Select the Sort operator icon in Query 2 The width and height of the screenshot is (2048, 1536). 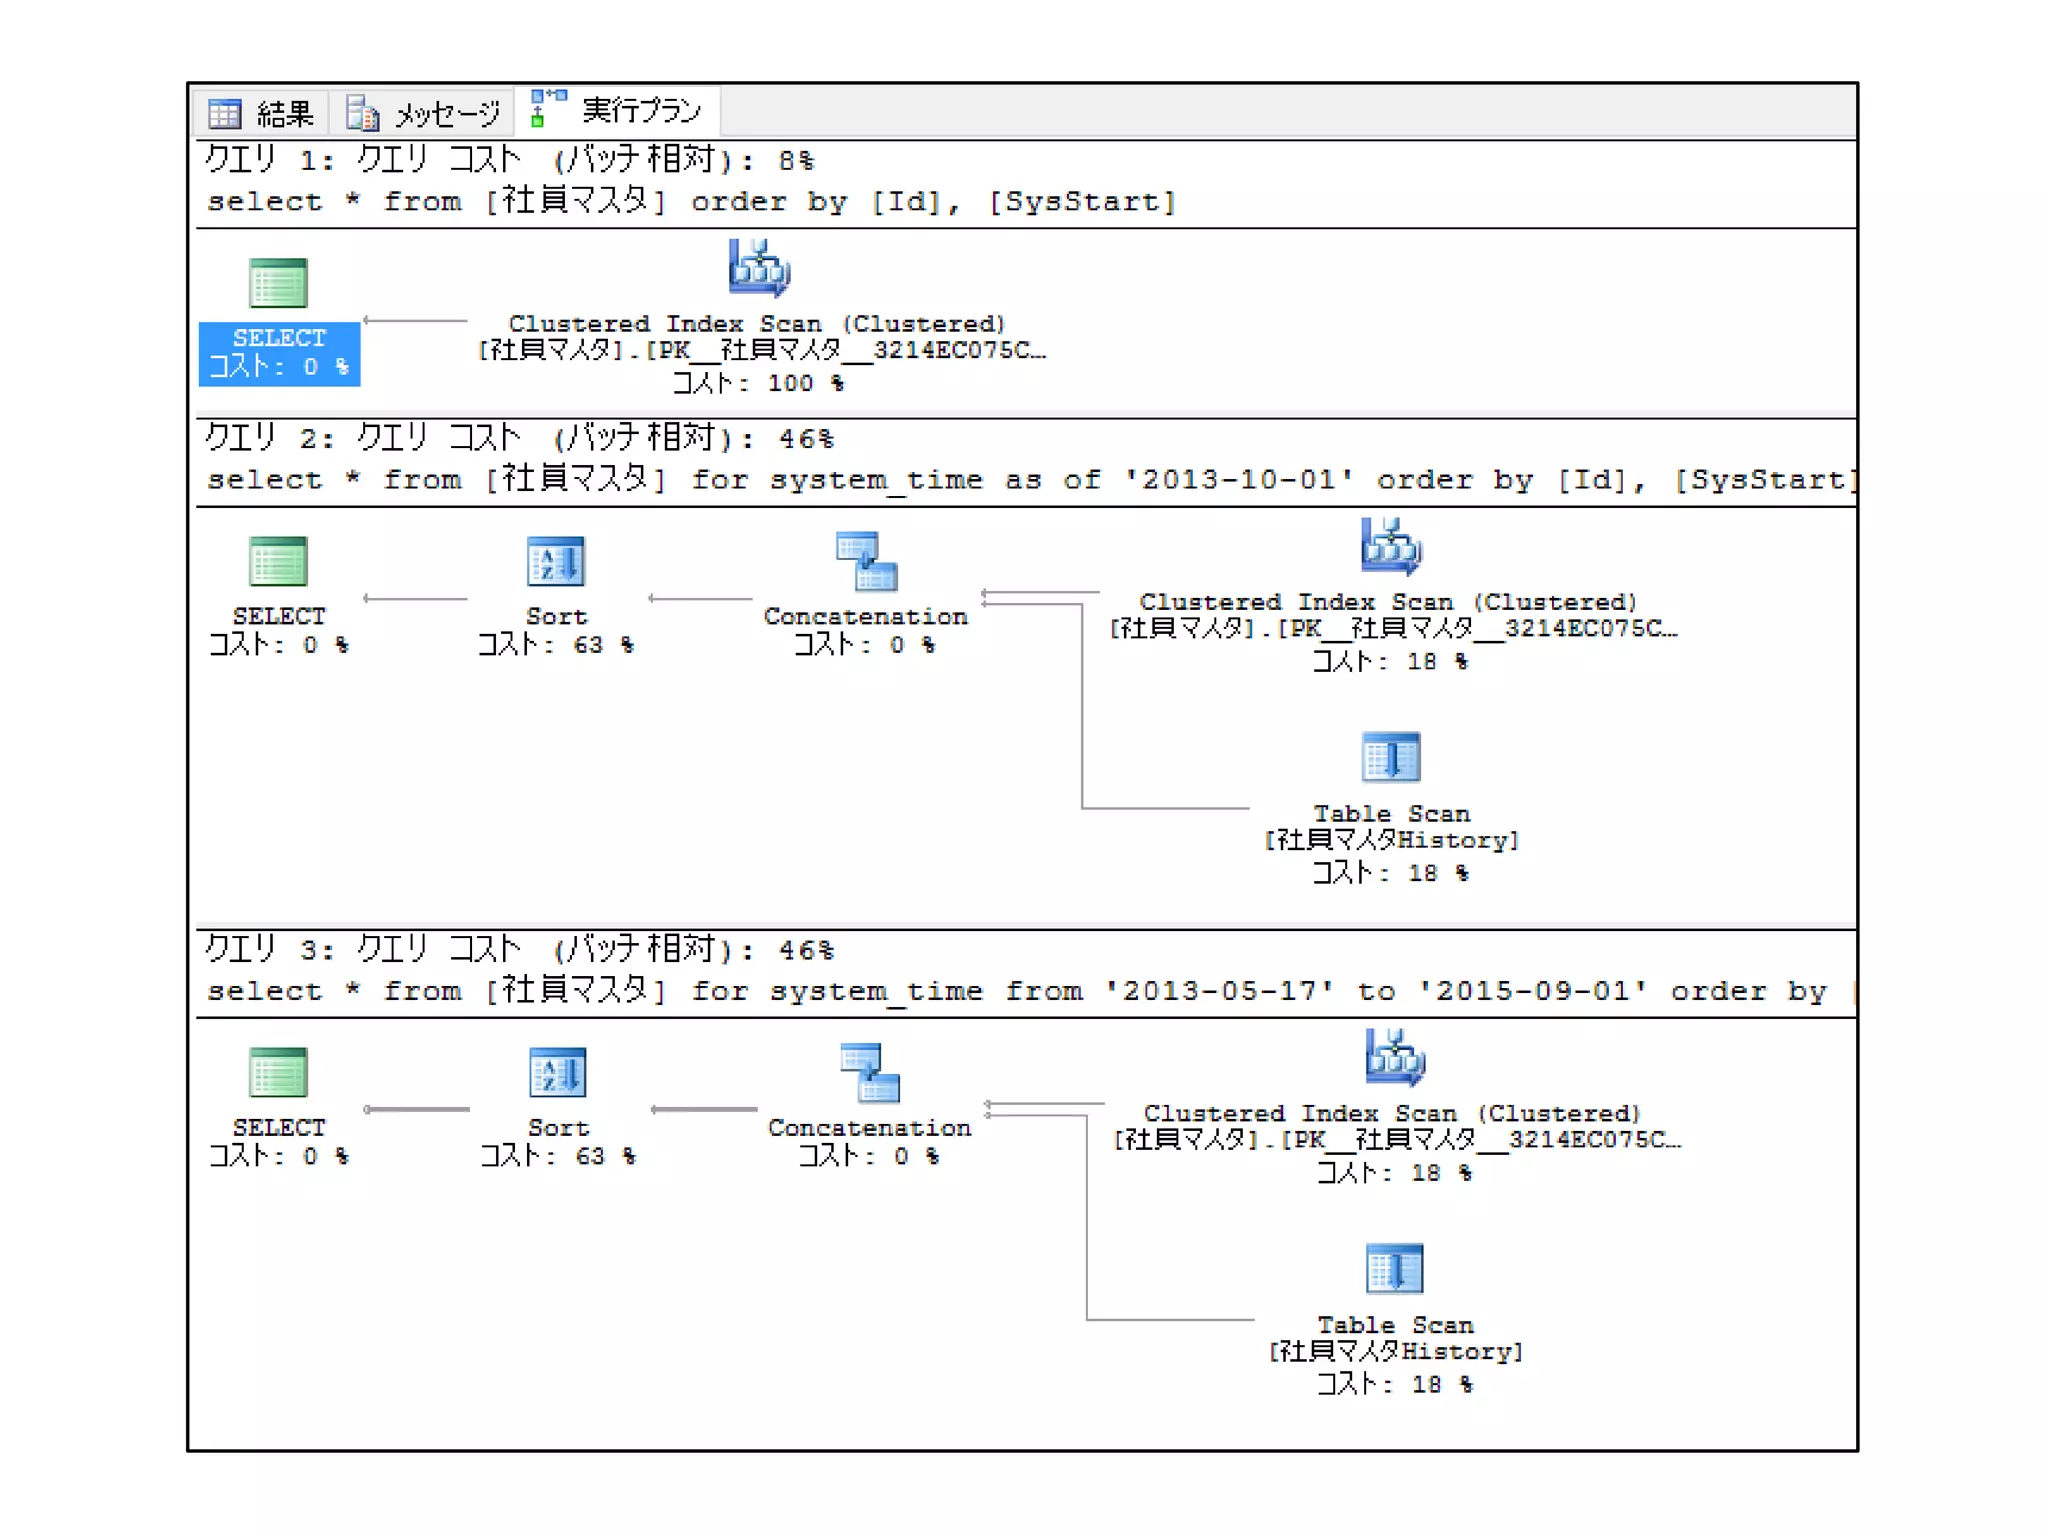555,562
